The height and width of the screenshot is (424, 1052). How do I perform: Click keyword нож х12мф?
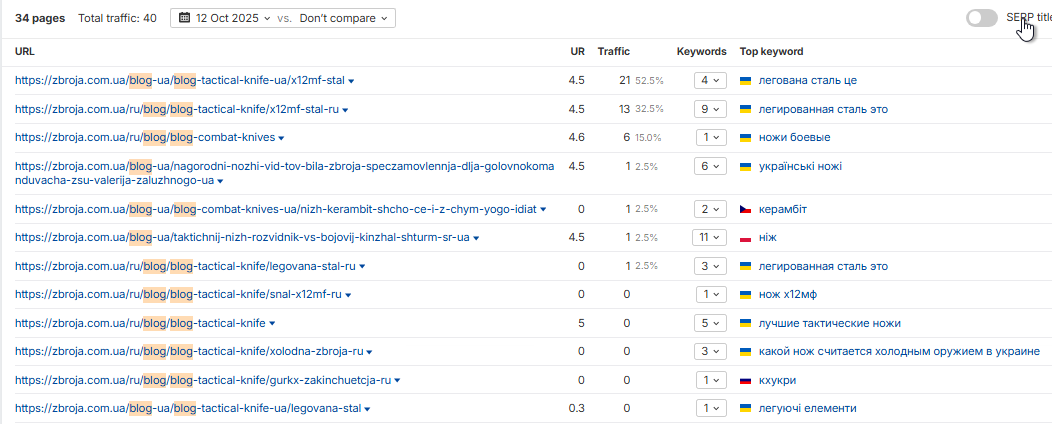pyautogui.click(x=787, y=295)
